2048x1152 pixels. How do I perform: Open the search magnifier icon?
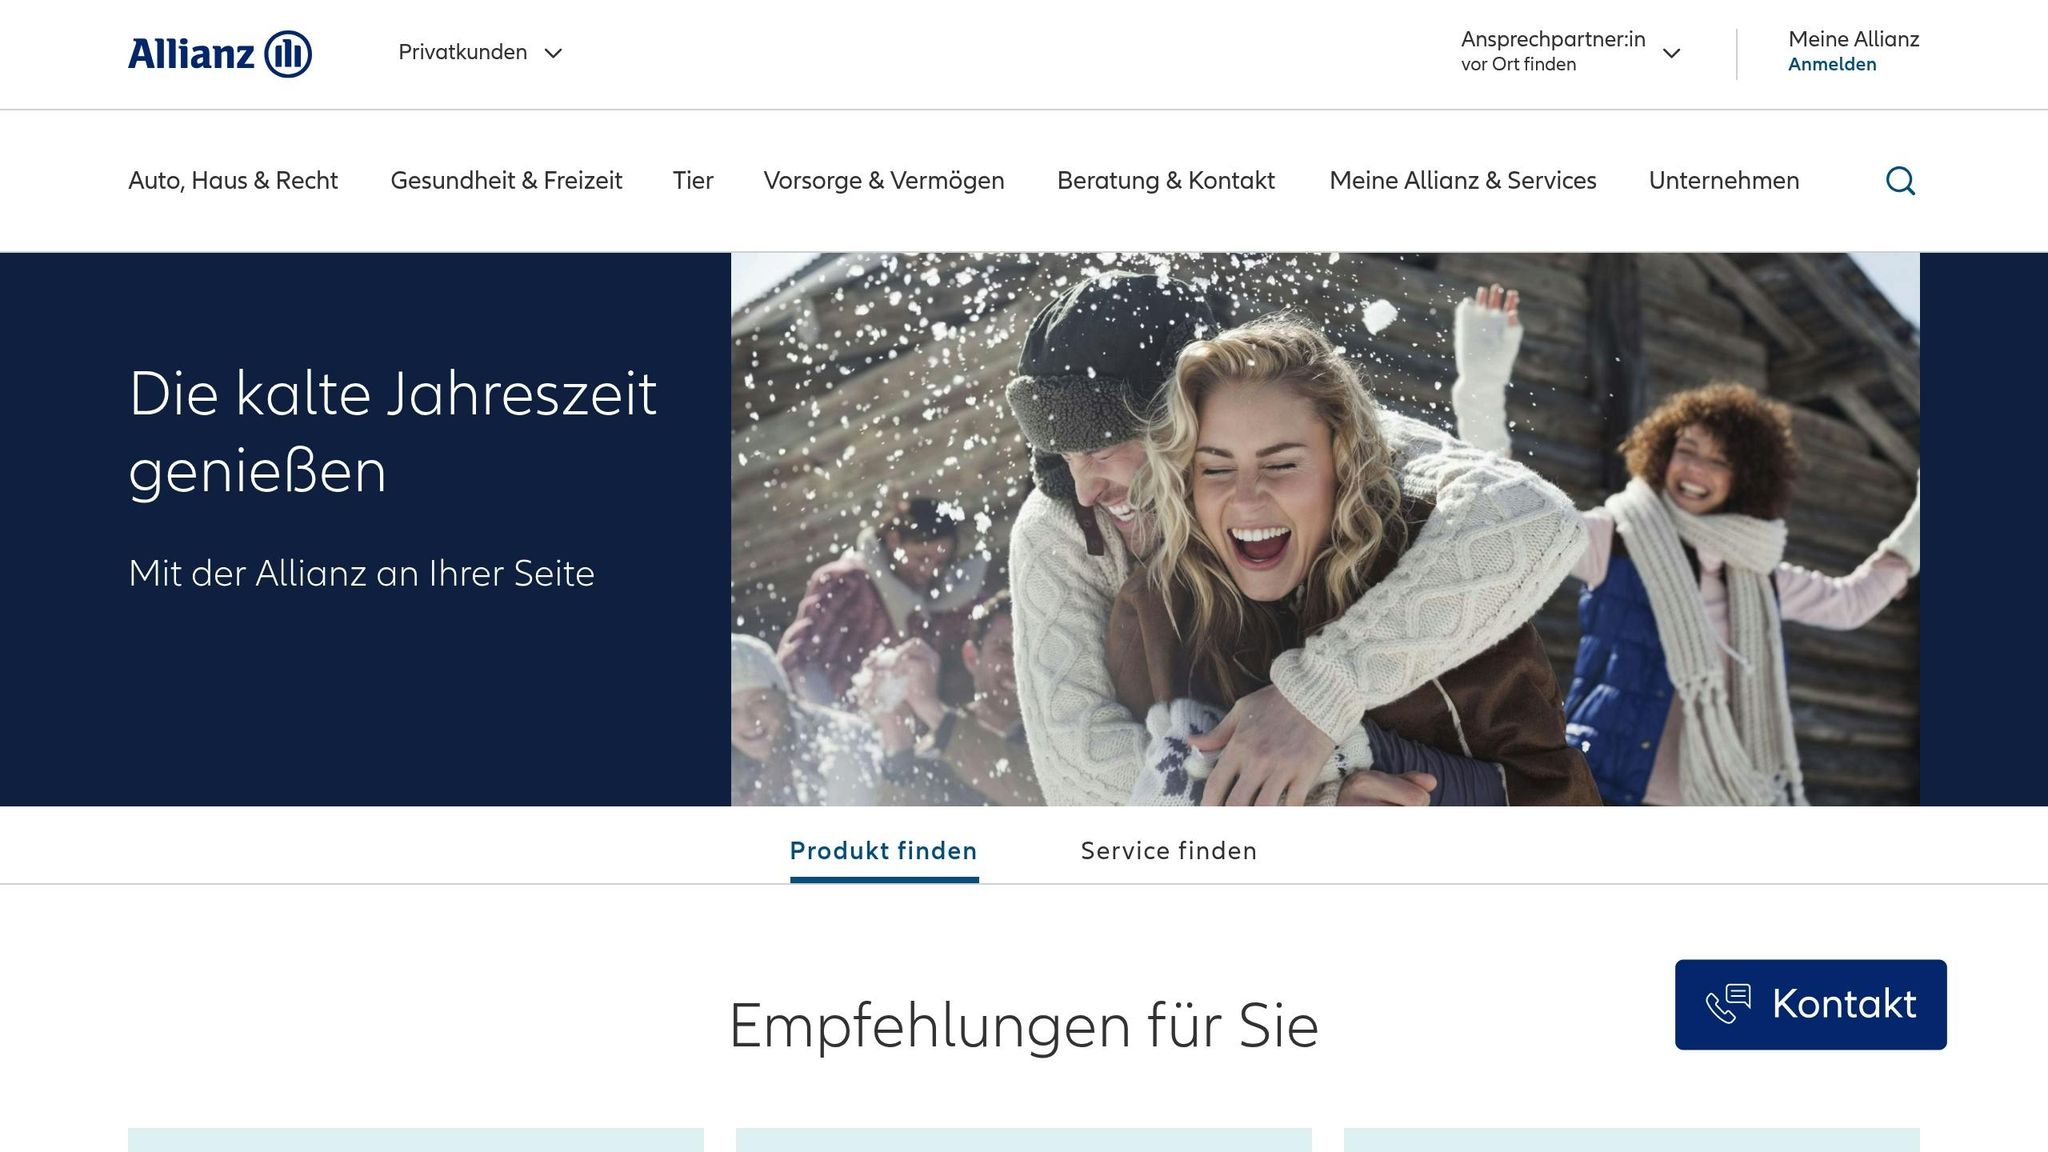pos(1900,181)
